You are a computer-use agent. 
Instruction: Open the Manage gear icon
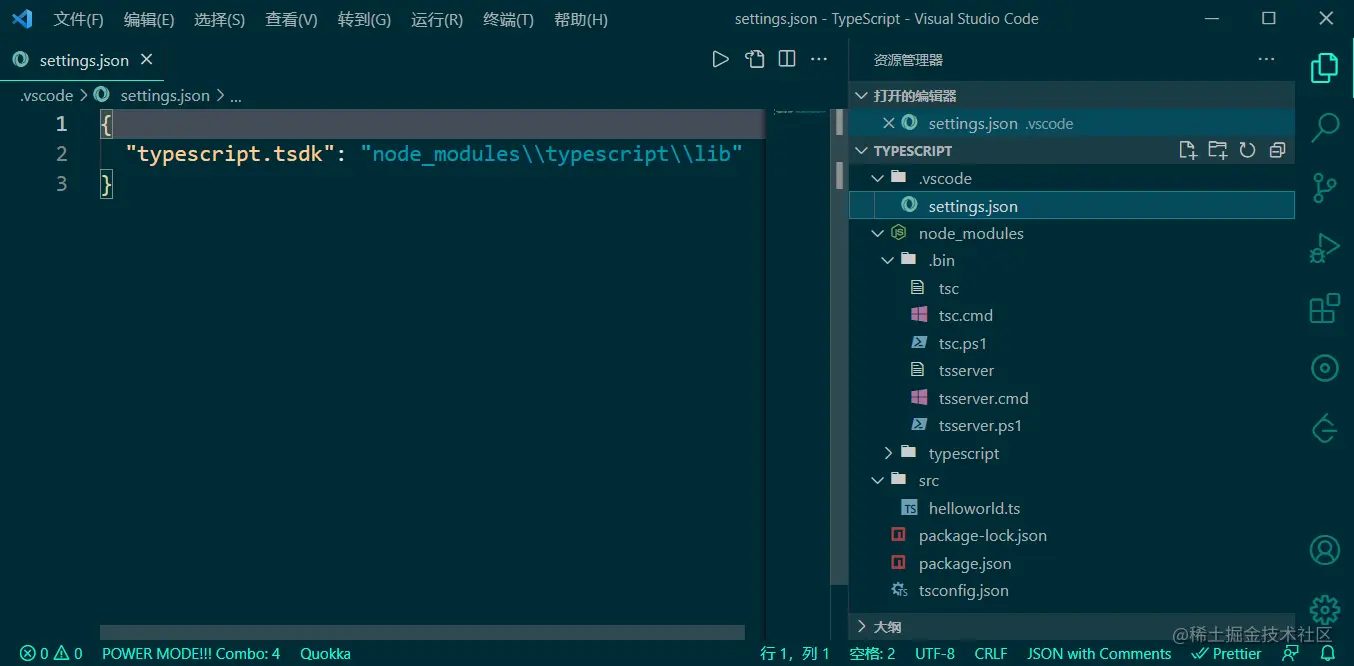(1324, 609)
